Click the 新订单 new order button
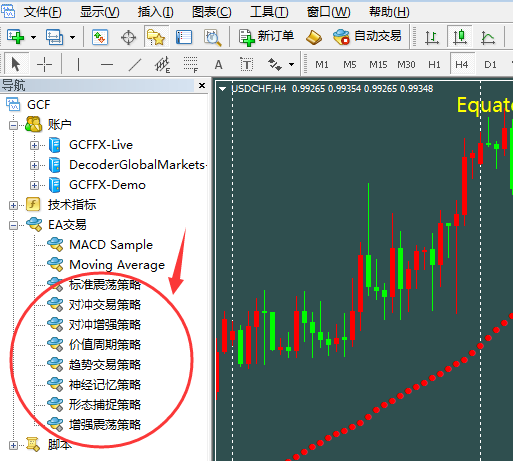The image size is (513, 461). [x=266, y=36]
